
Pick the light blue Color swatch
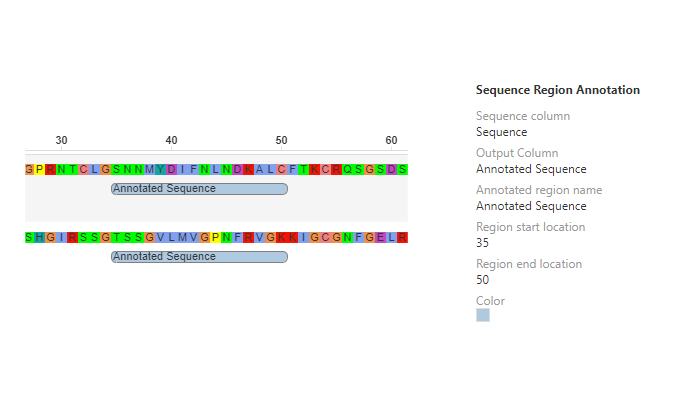coord(483,315)
